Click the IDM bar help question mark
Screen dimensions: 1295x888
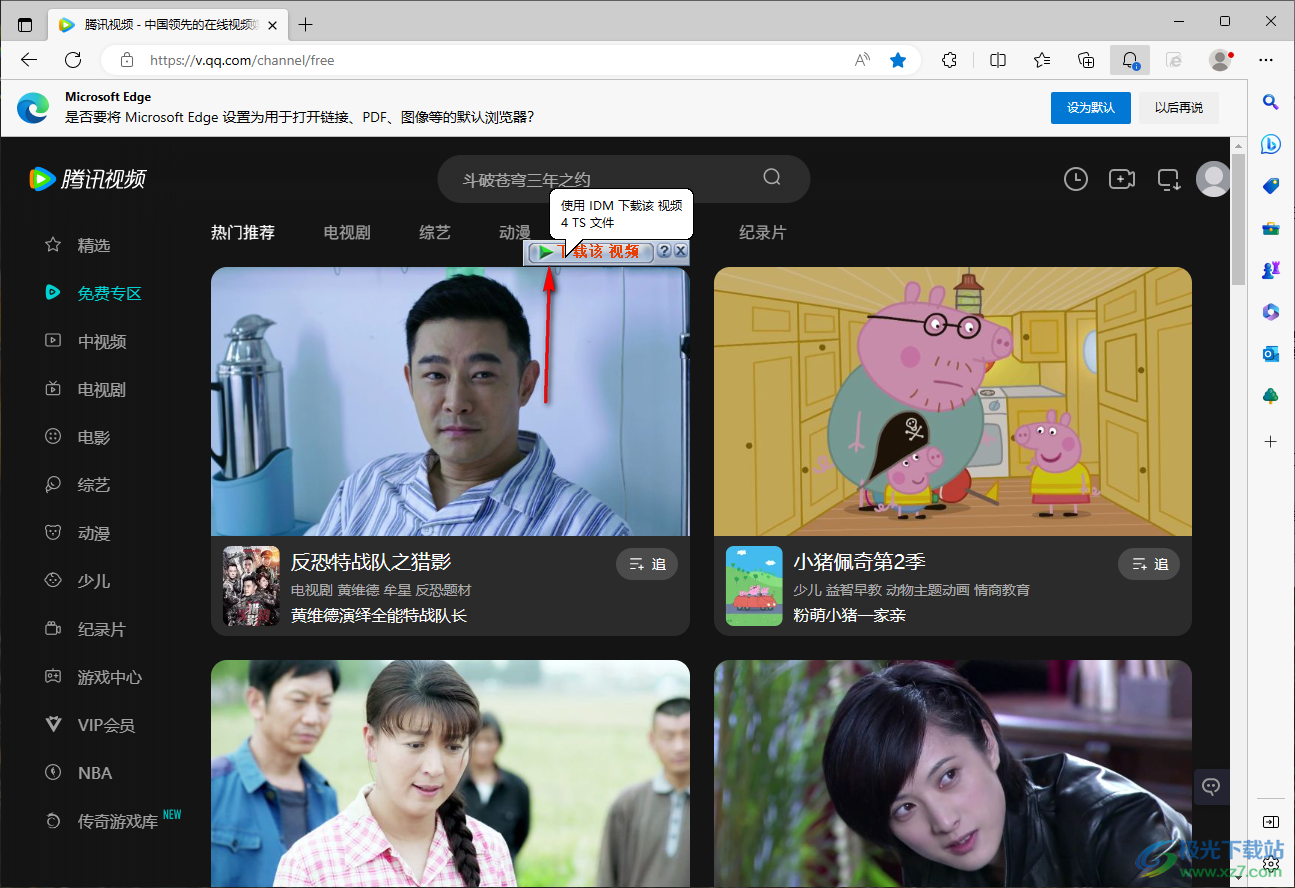tap(664, 252)
